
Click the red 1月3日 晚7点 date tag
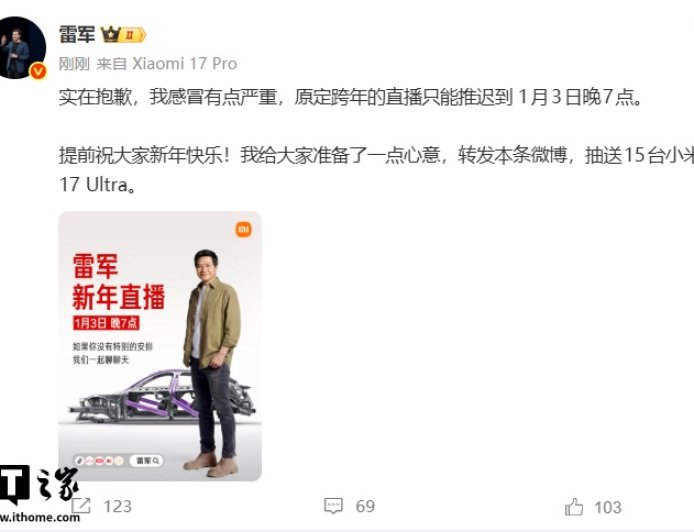106,323
